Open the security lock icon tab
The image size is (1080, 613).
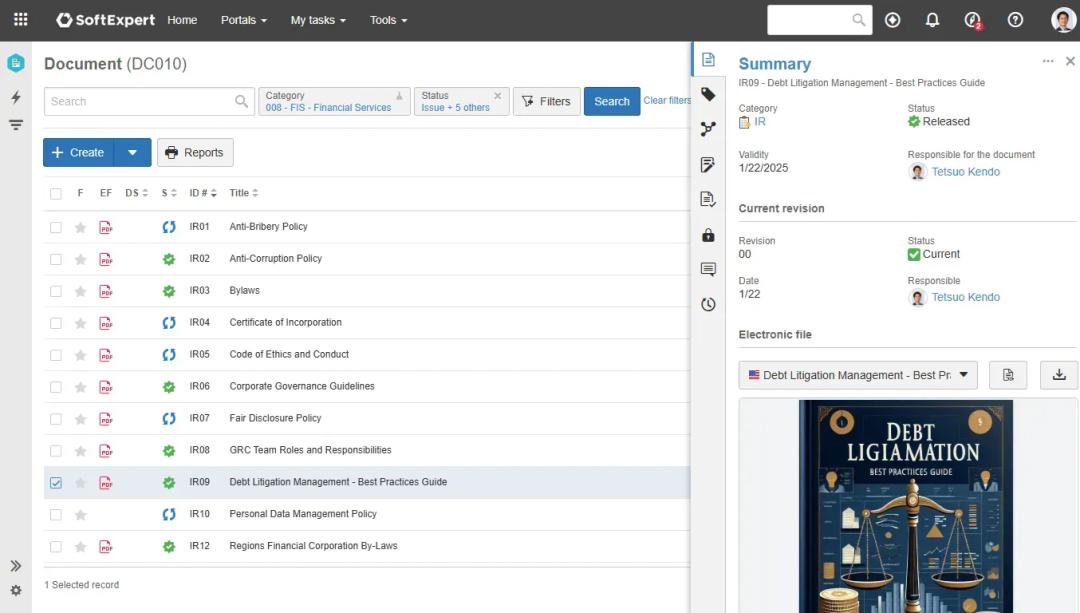coord(708,235)
